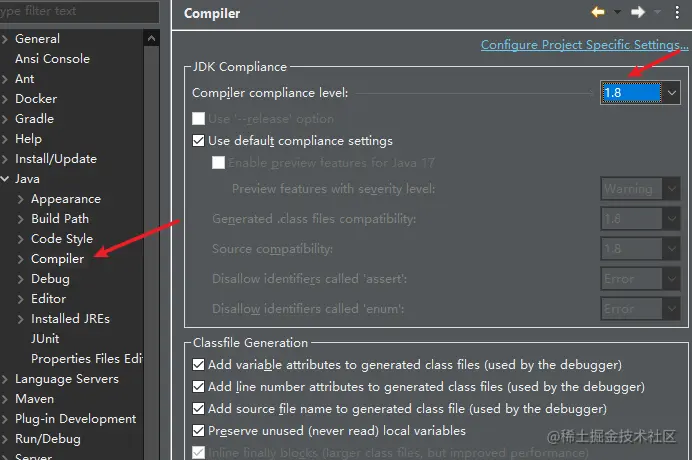Viewport: 692px width, 460px height.
Task: Uncheck Use default compliance settings
Action: (x=199, y=140)
